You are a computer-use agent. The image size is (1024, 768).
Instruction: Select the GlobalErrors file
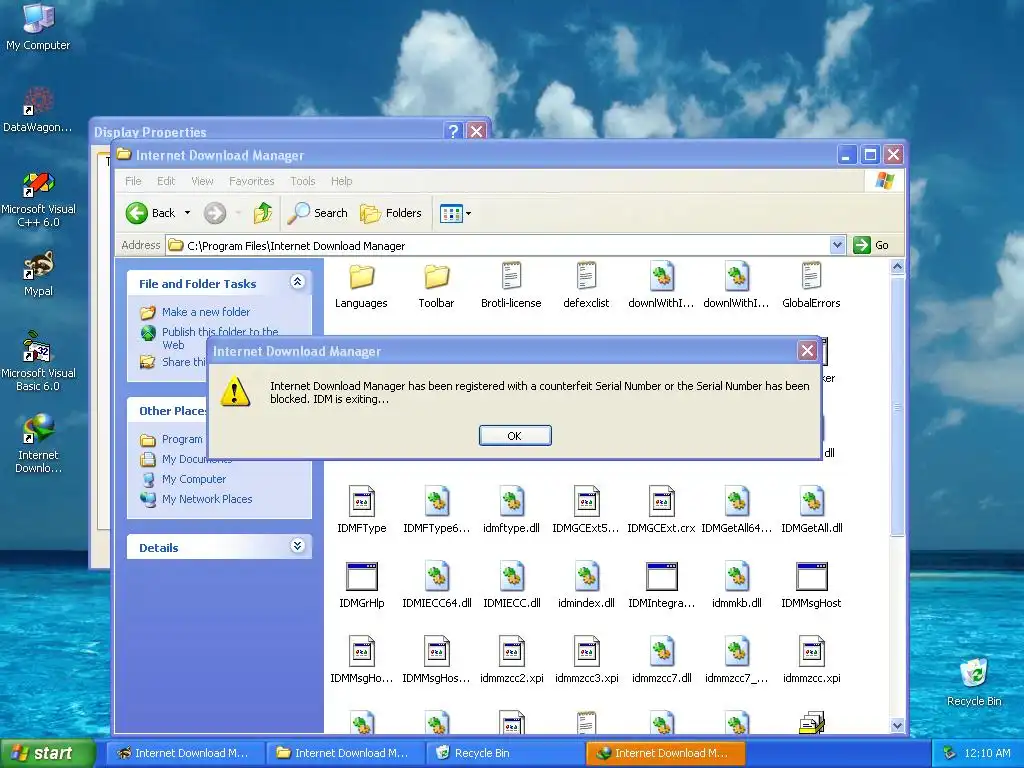pos(811,286)
